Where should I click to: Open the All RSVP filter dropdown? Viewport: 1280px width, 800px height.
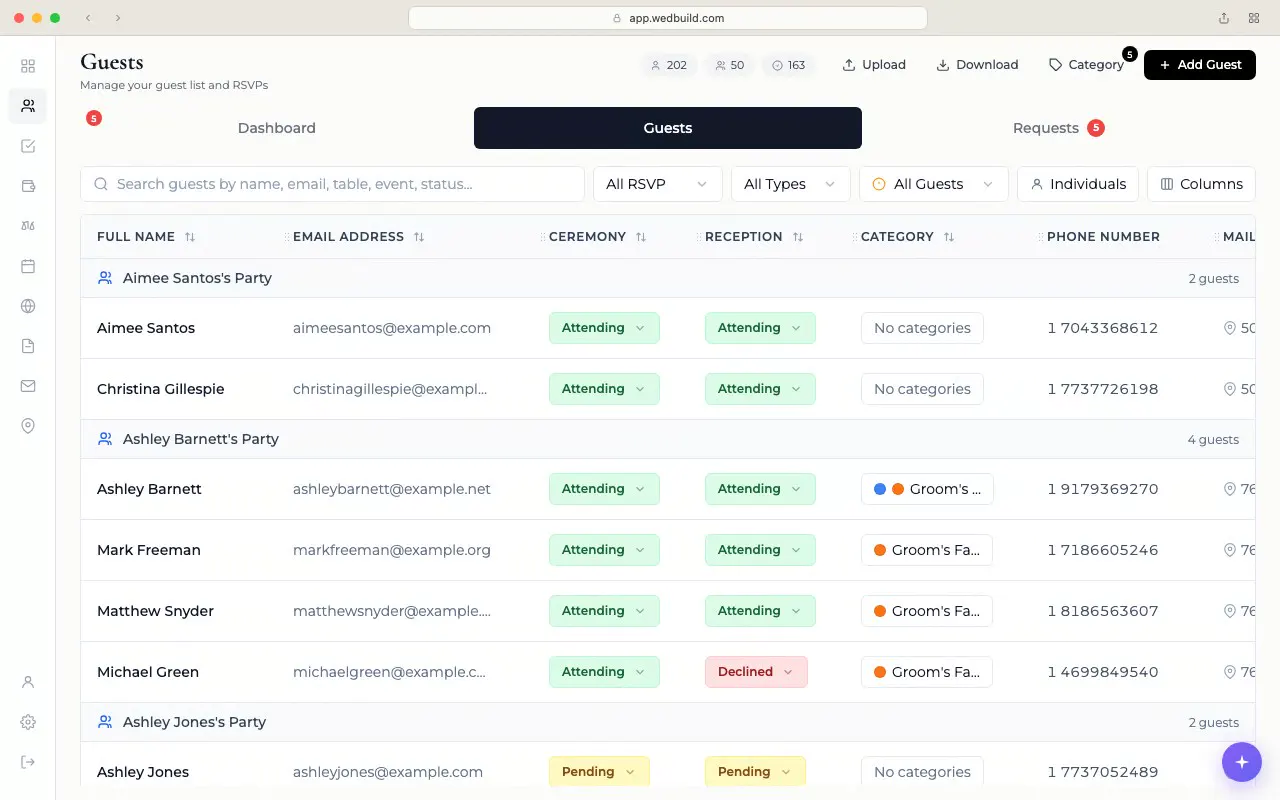(x=657, y=184)
